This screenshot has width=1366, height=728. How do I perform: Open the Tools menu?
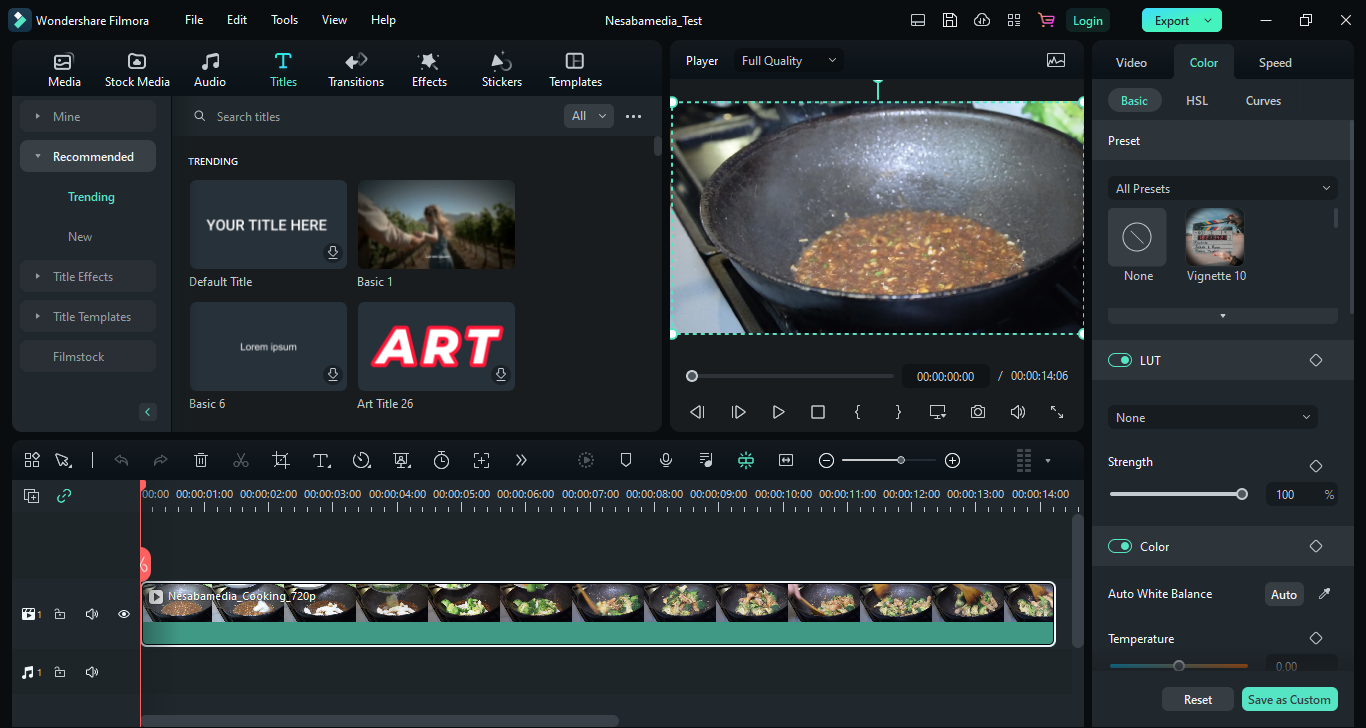(284, 20)
